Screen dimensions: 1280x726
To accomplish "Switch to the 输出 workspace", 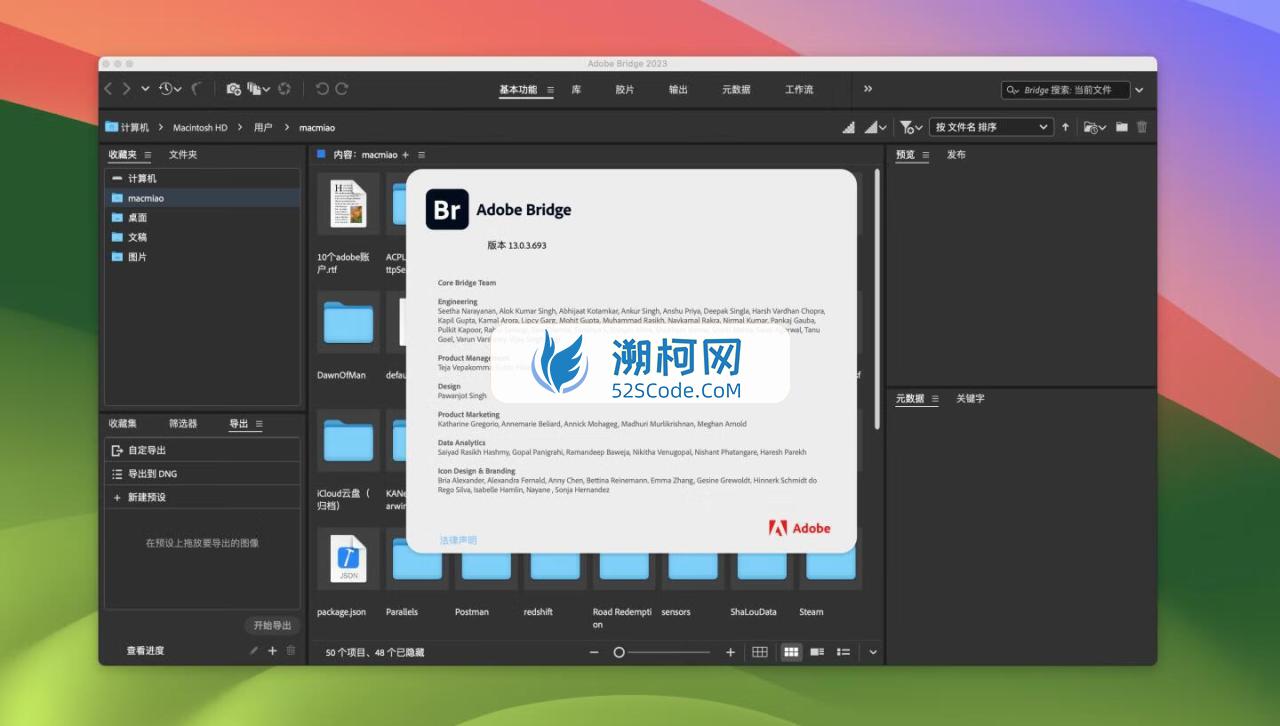I will click(678, 90).
